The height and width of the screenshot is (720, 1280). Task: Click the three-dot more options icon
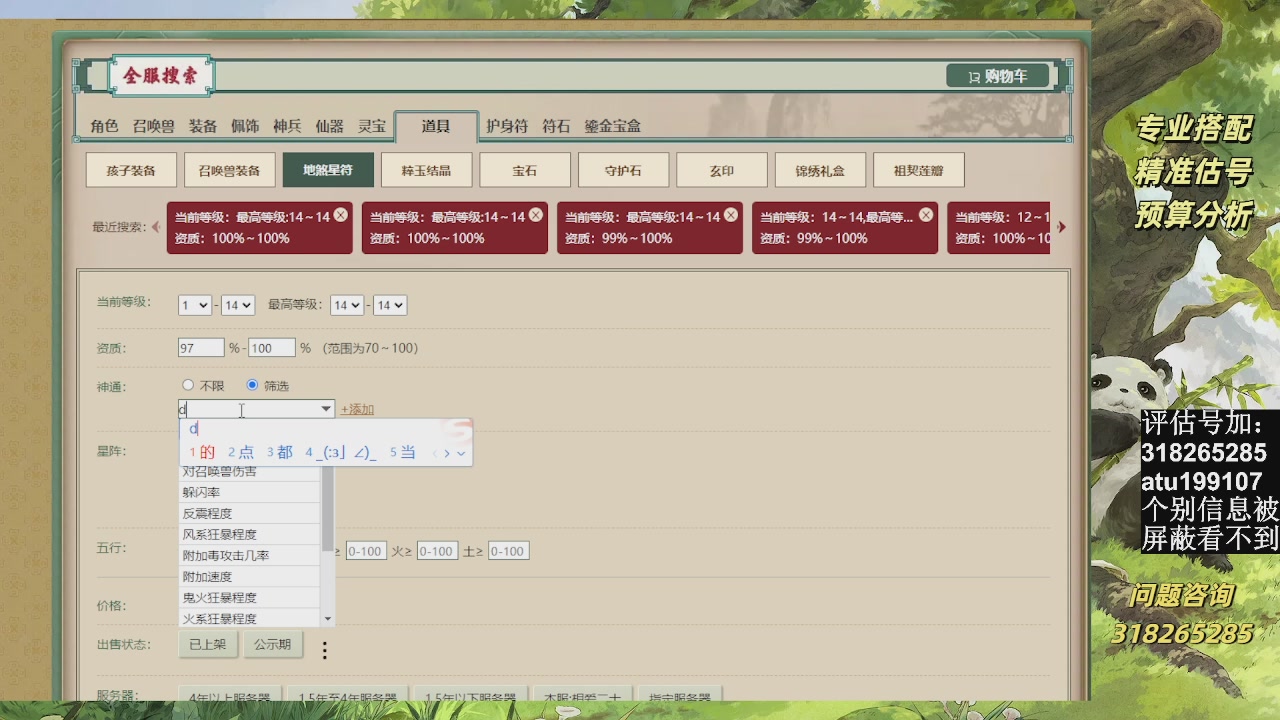pos(324,651)
